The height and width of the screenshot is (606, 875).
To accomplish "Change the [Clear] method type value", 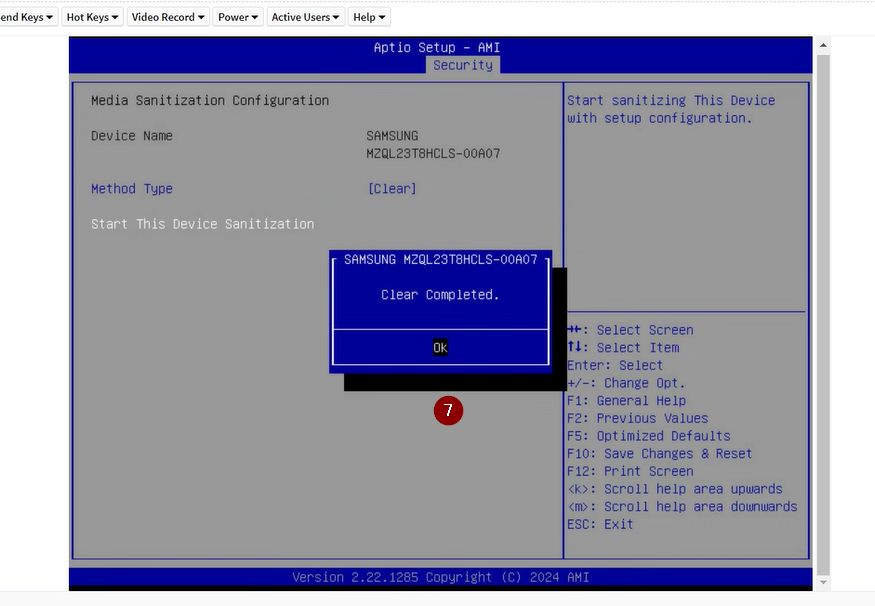I will click(x=392, y=189).
